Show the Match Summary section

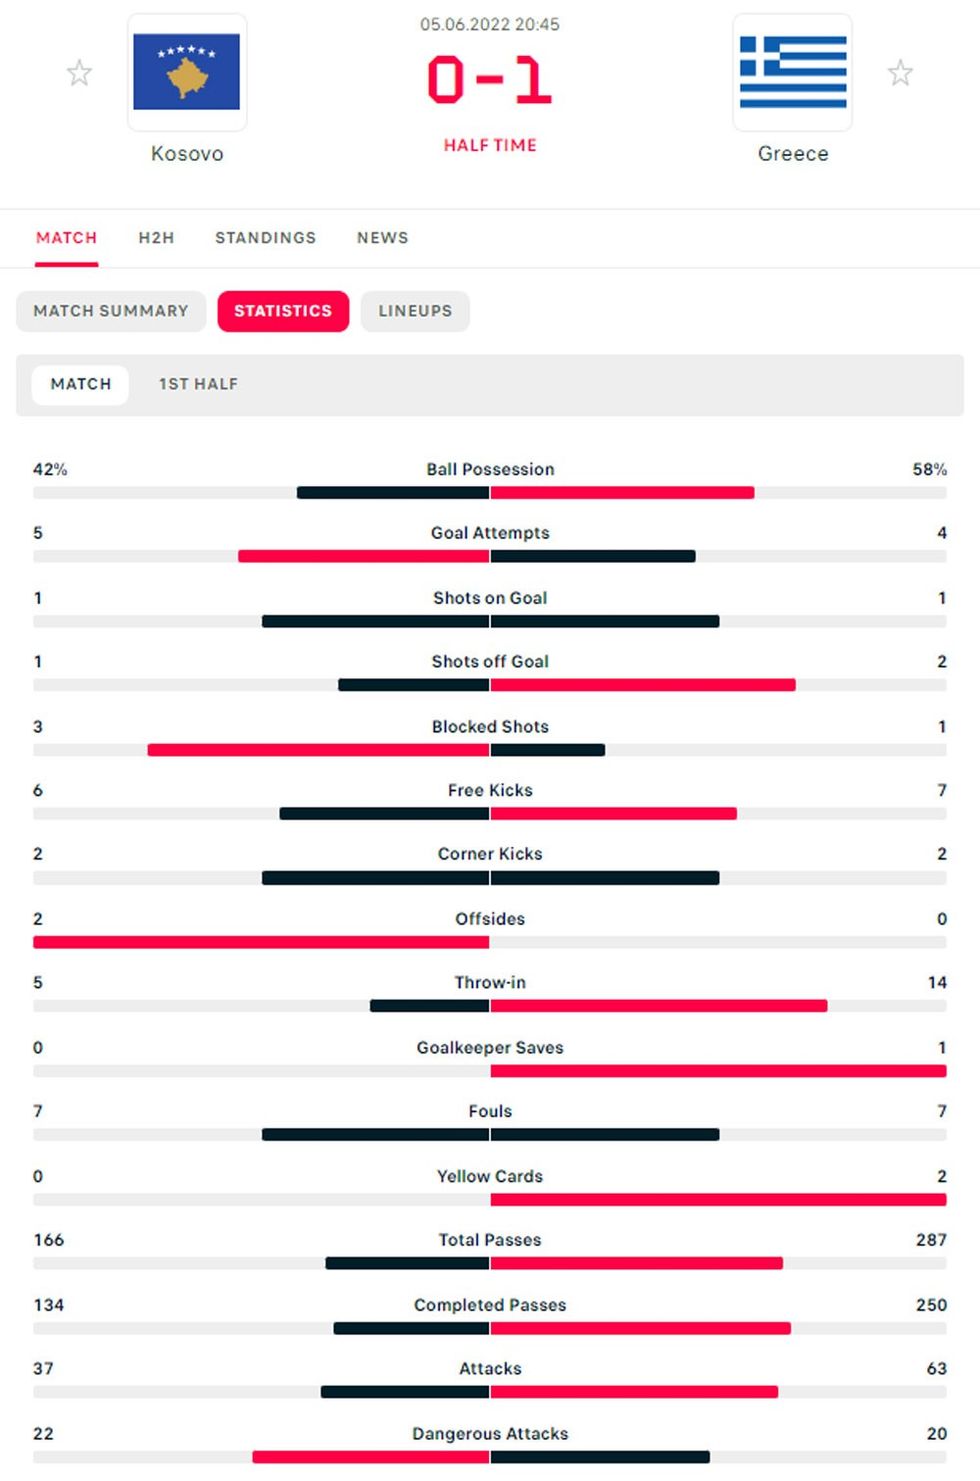coord(111,311)
